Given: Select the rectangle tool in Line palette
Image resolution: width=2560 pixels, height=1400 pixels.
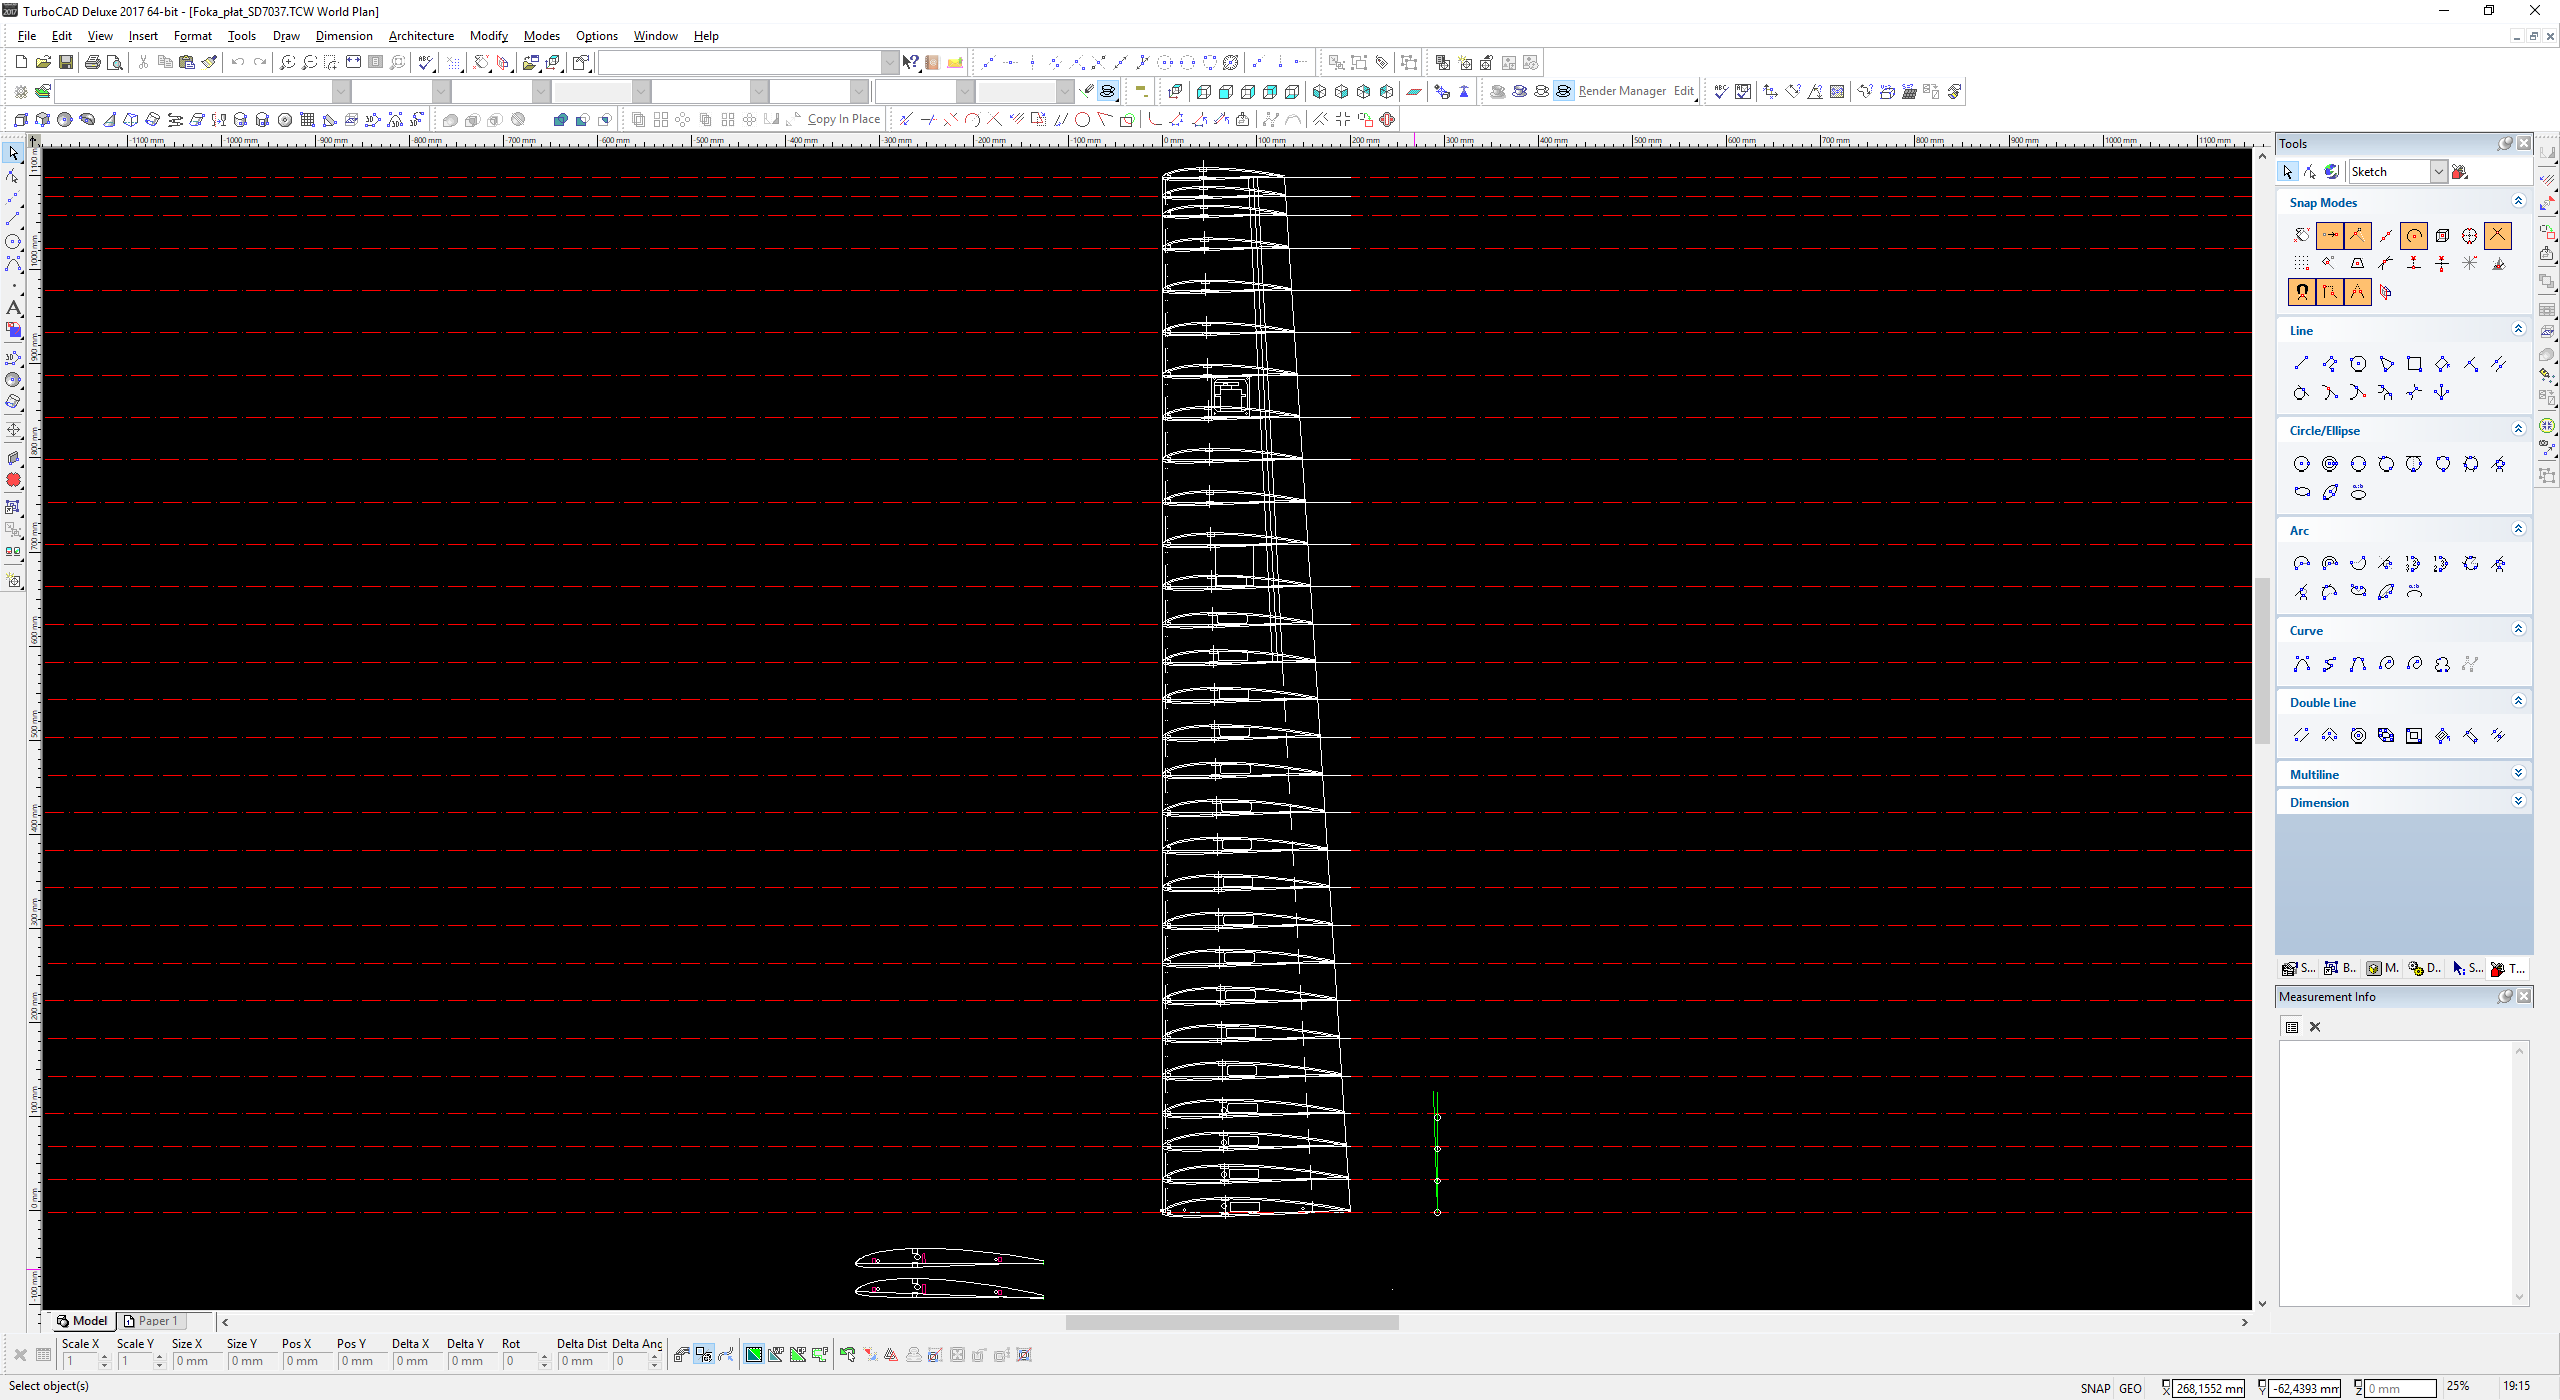Looking at the screenshot, I should [x=2414, y=364].
